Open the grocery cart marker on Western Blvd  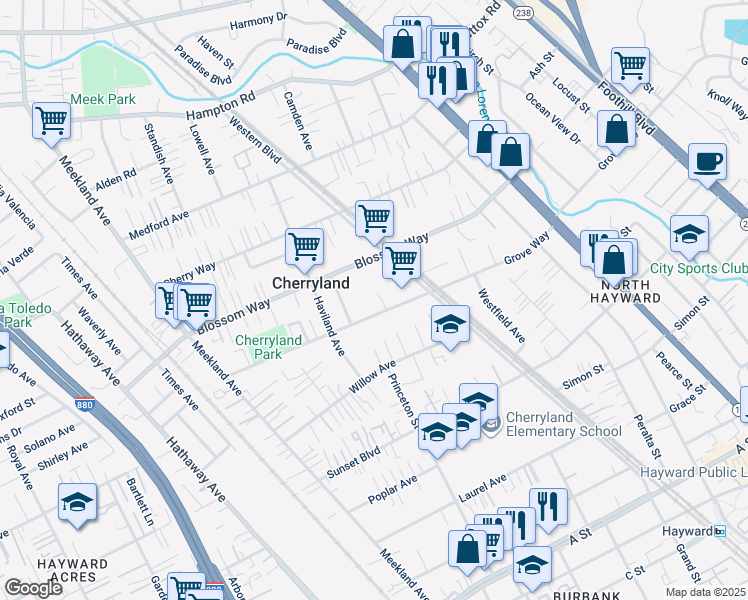pyautogui.click(x=374, y=220)
